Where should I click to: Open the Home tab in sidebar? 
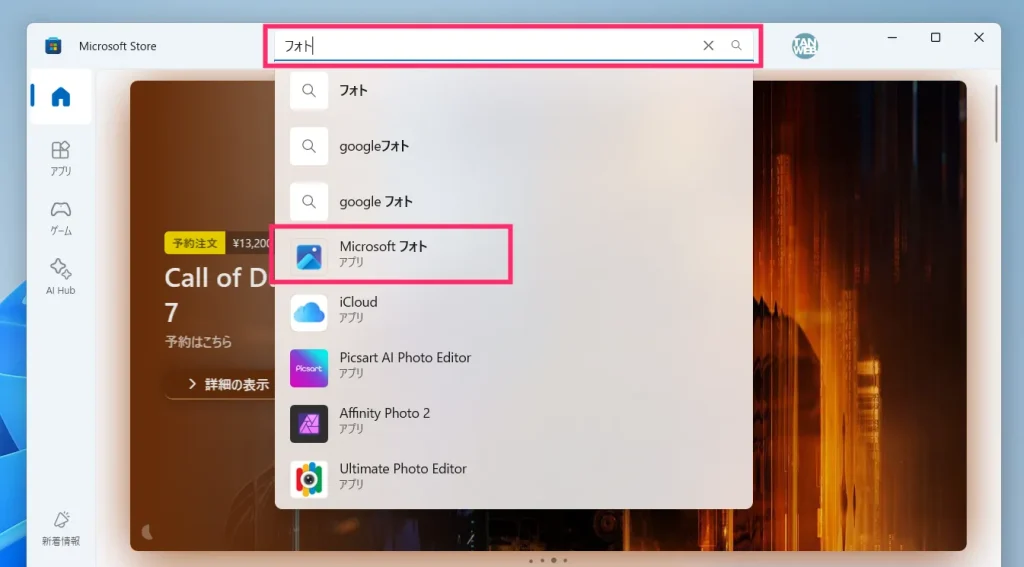point(61,97)
